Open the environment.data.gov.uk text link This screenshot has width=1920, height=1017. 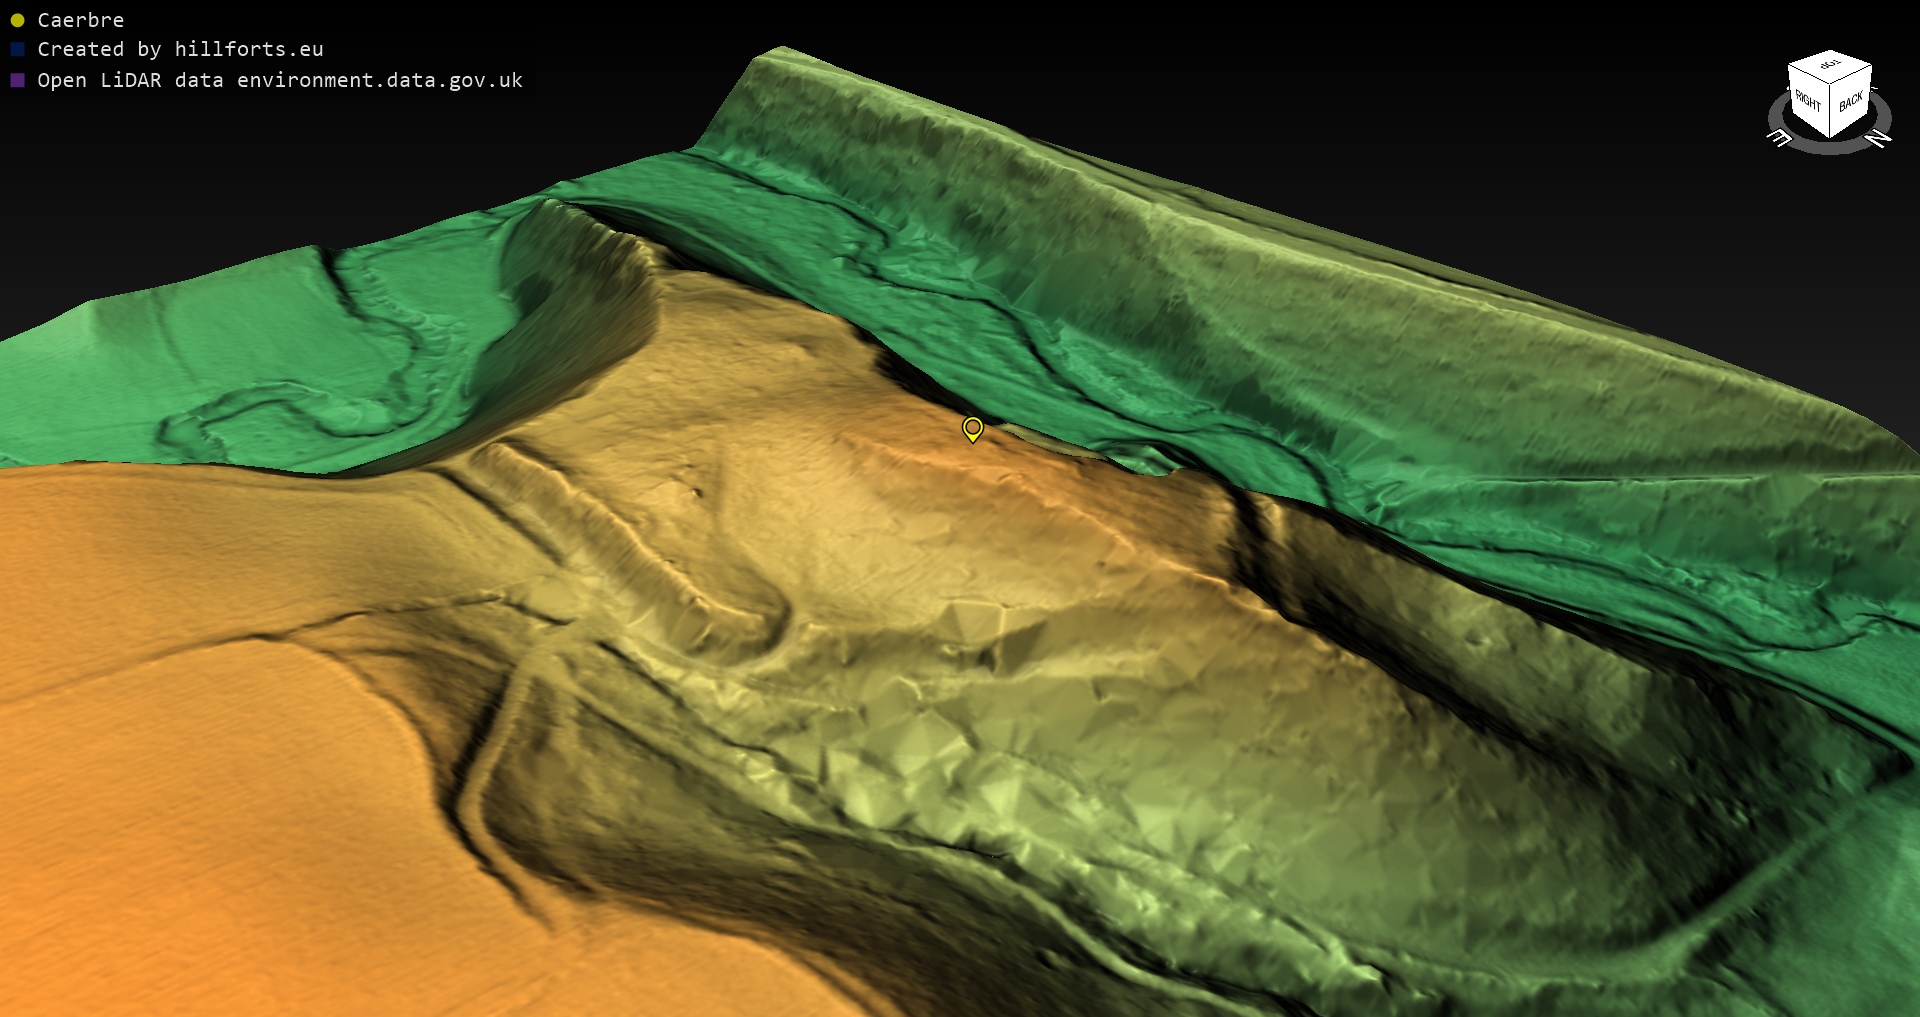[380, 80]
